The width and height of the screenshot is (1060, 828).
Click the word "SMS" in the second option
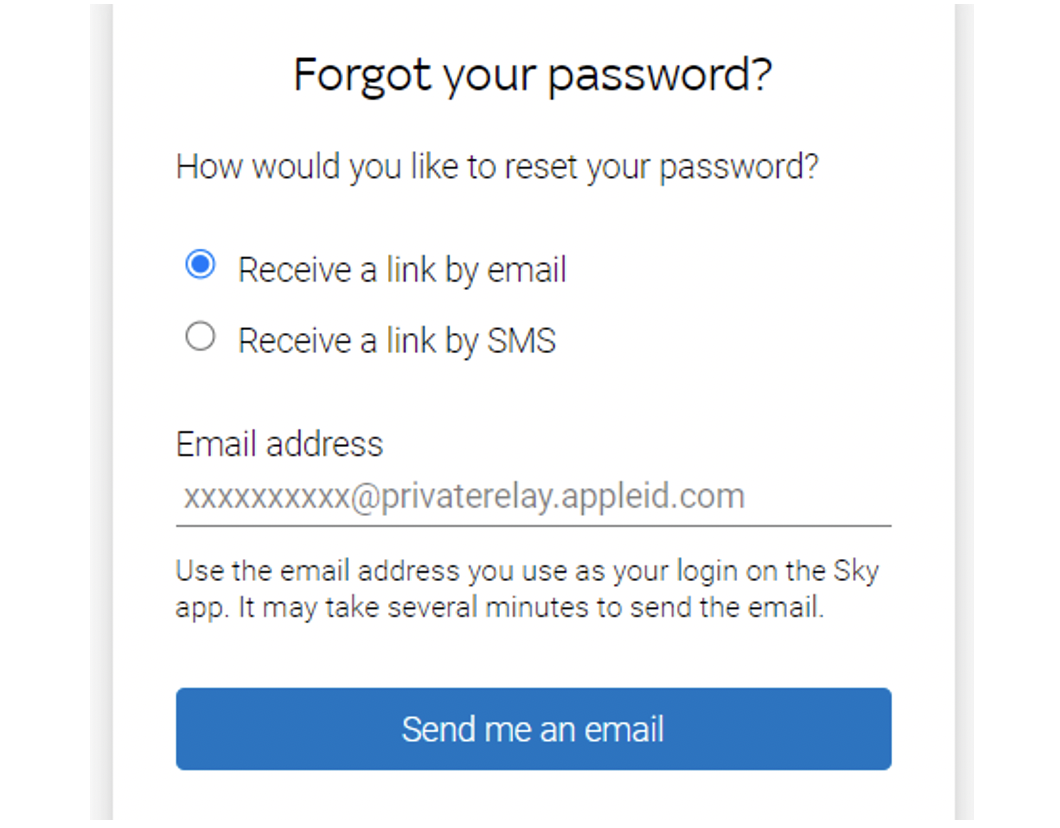point(521,341)
